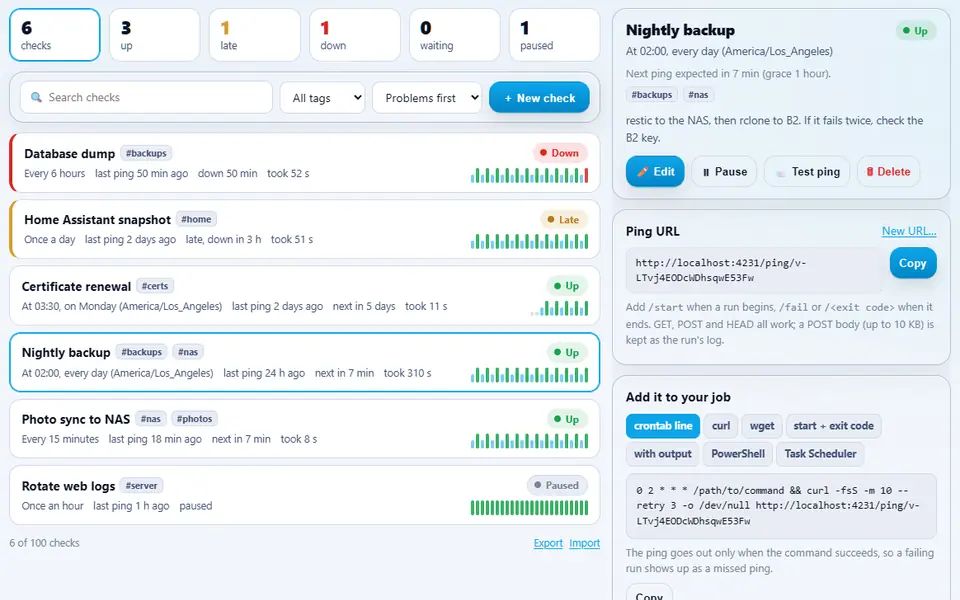960x600 pixels.
Task: Click #nas tag on Nightly backup list row
Action: [188, 352]
